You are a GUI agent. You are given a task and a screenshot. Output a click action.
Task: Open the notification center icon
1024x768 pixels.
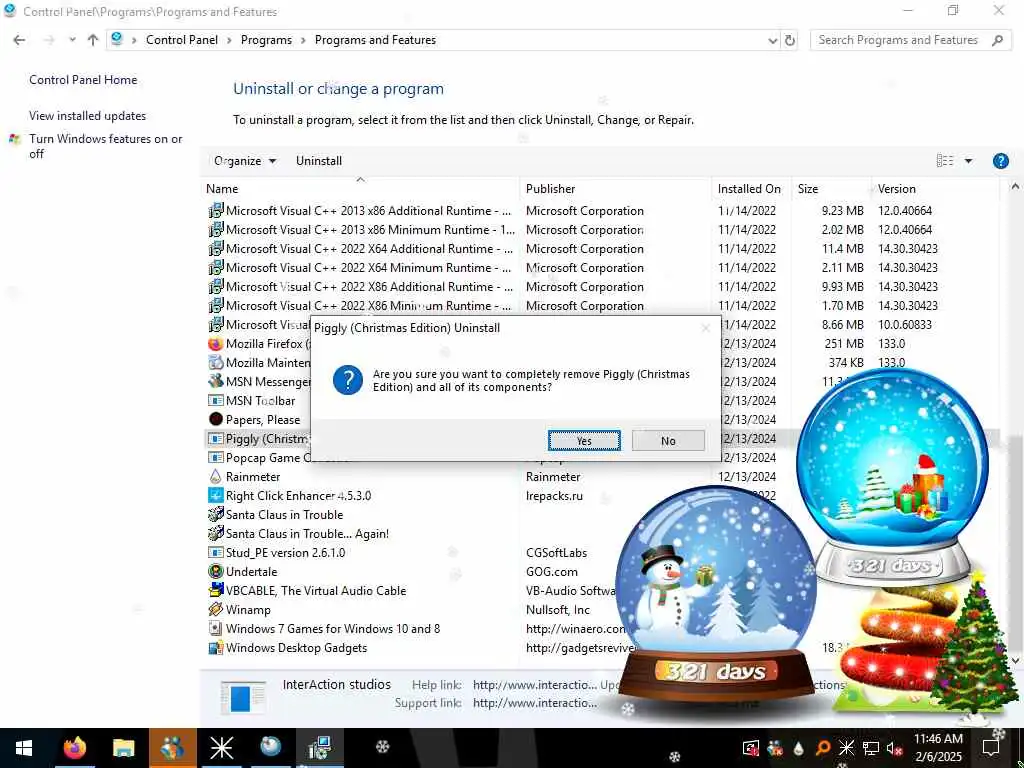[x=991, y=748]
